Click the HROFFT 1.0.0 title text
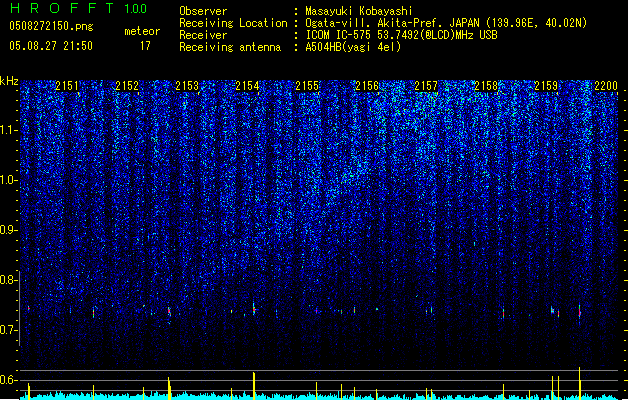 [78, 8]
